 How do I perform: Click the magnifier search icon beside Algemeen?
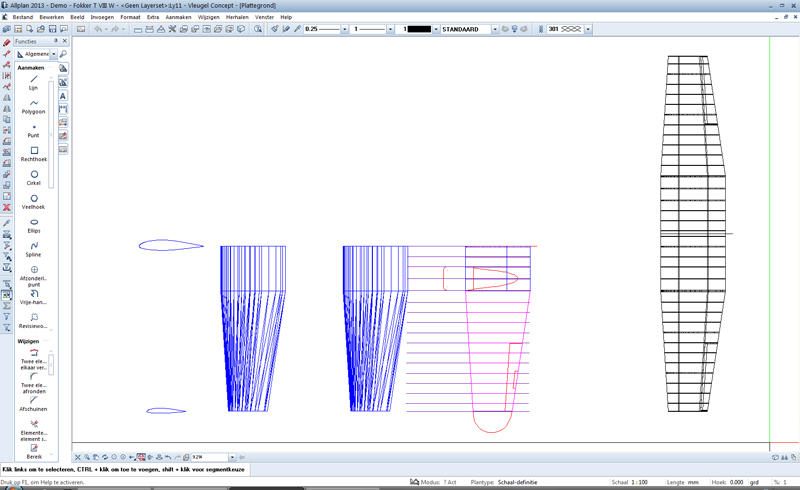63,54
